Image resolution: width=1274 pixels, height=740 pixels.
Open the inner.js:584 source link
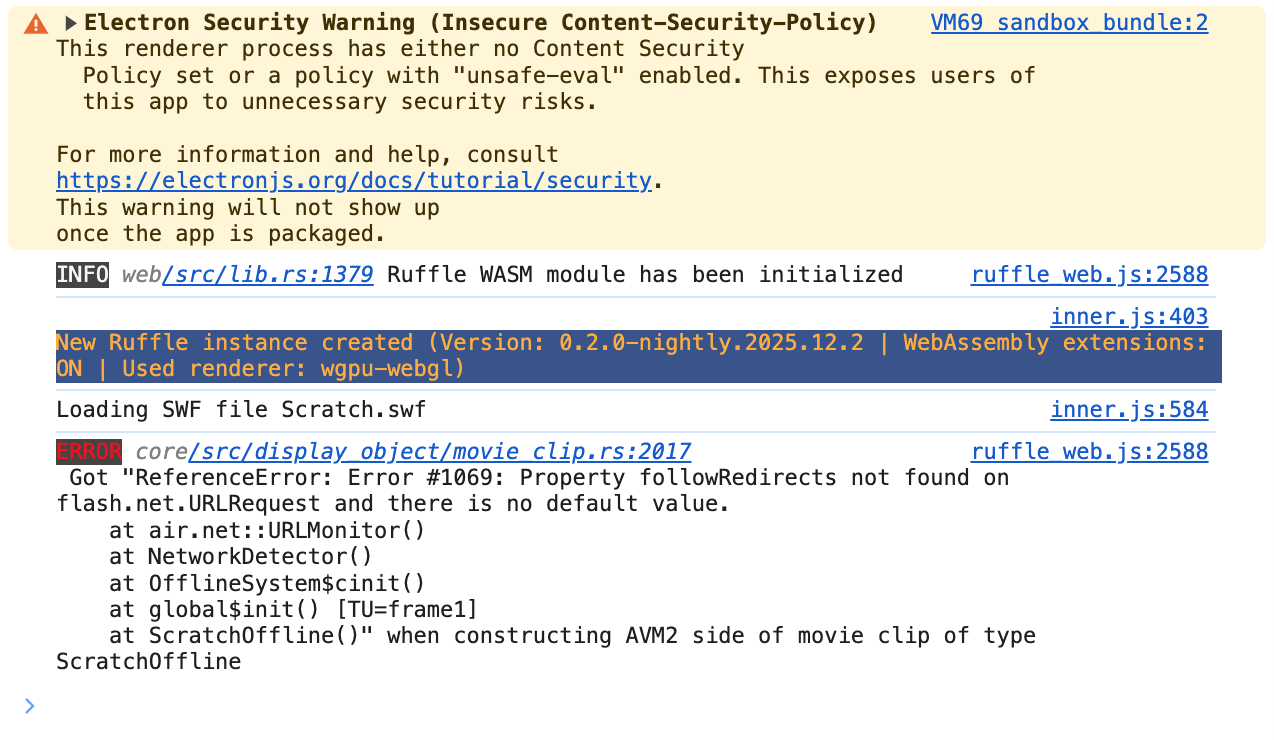click(1129, 410)
